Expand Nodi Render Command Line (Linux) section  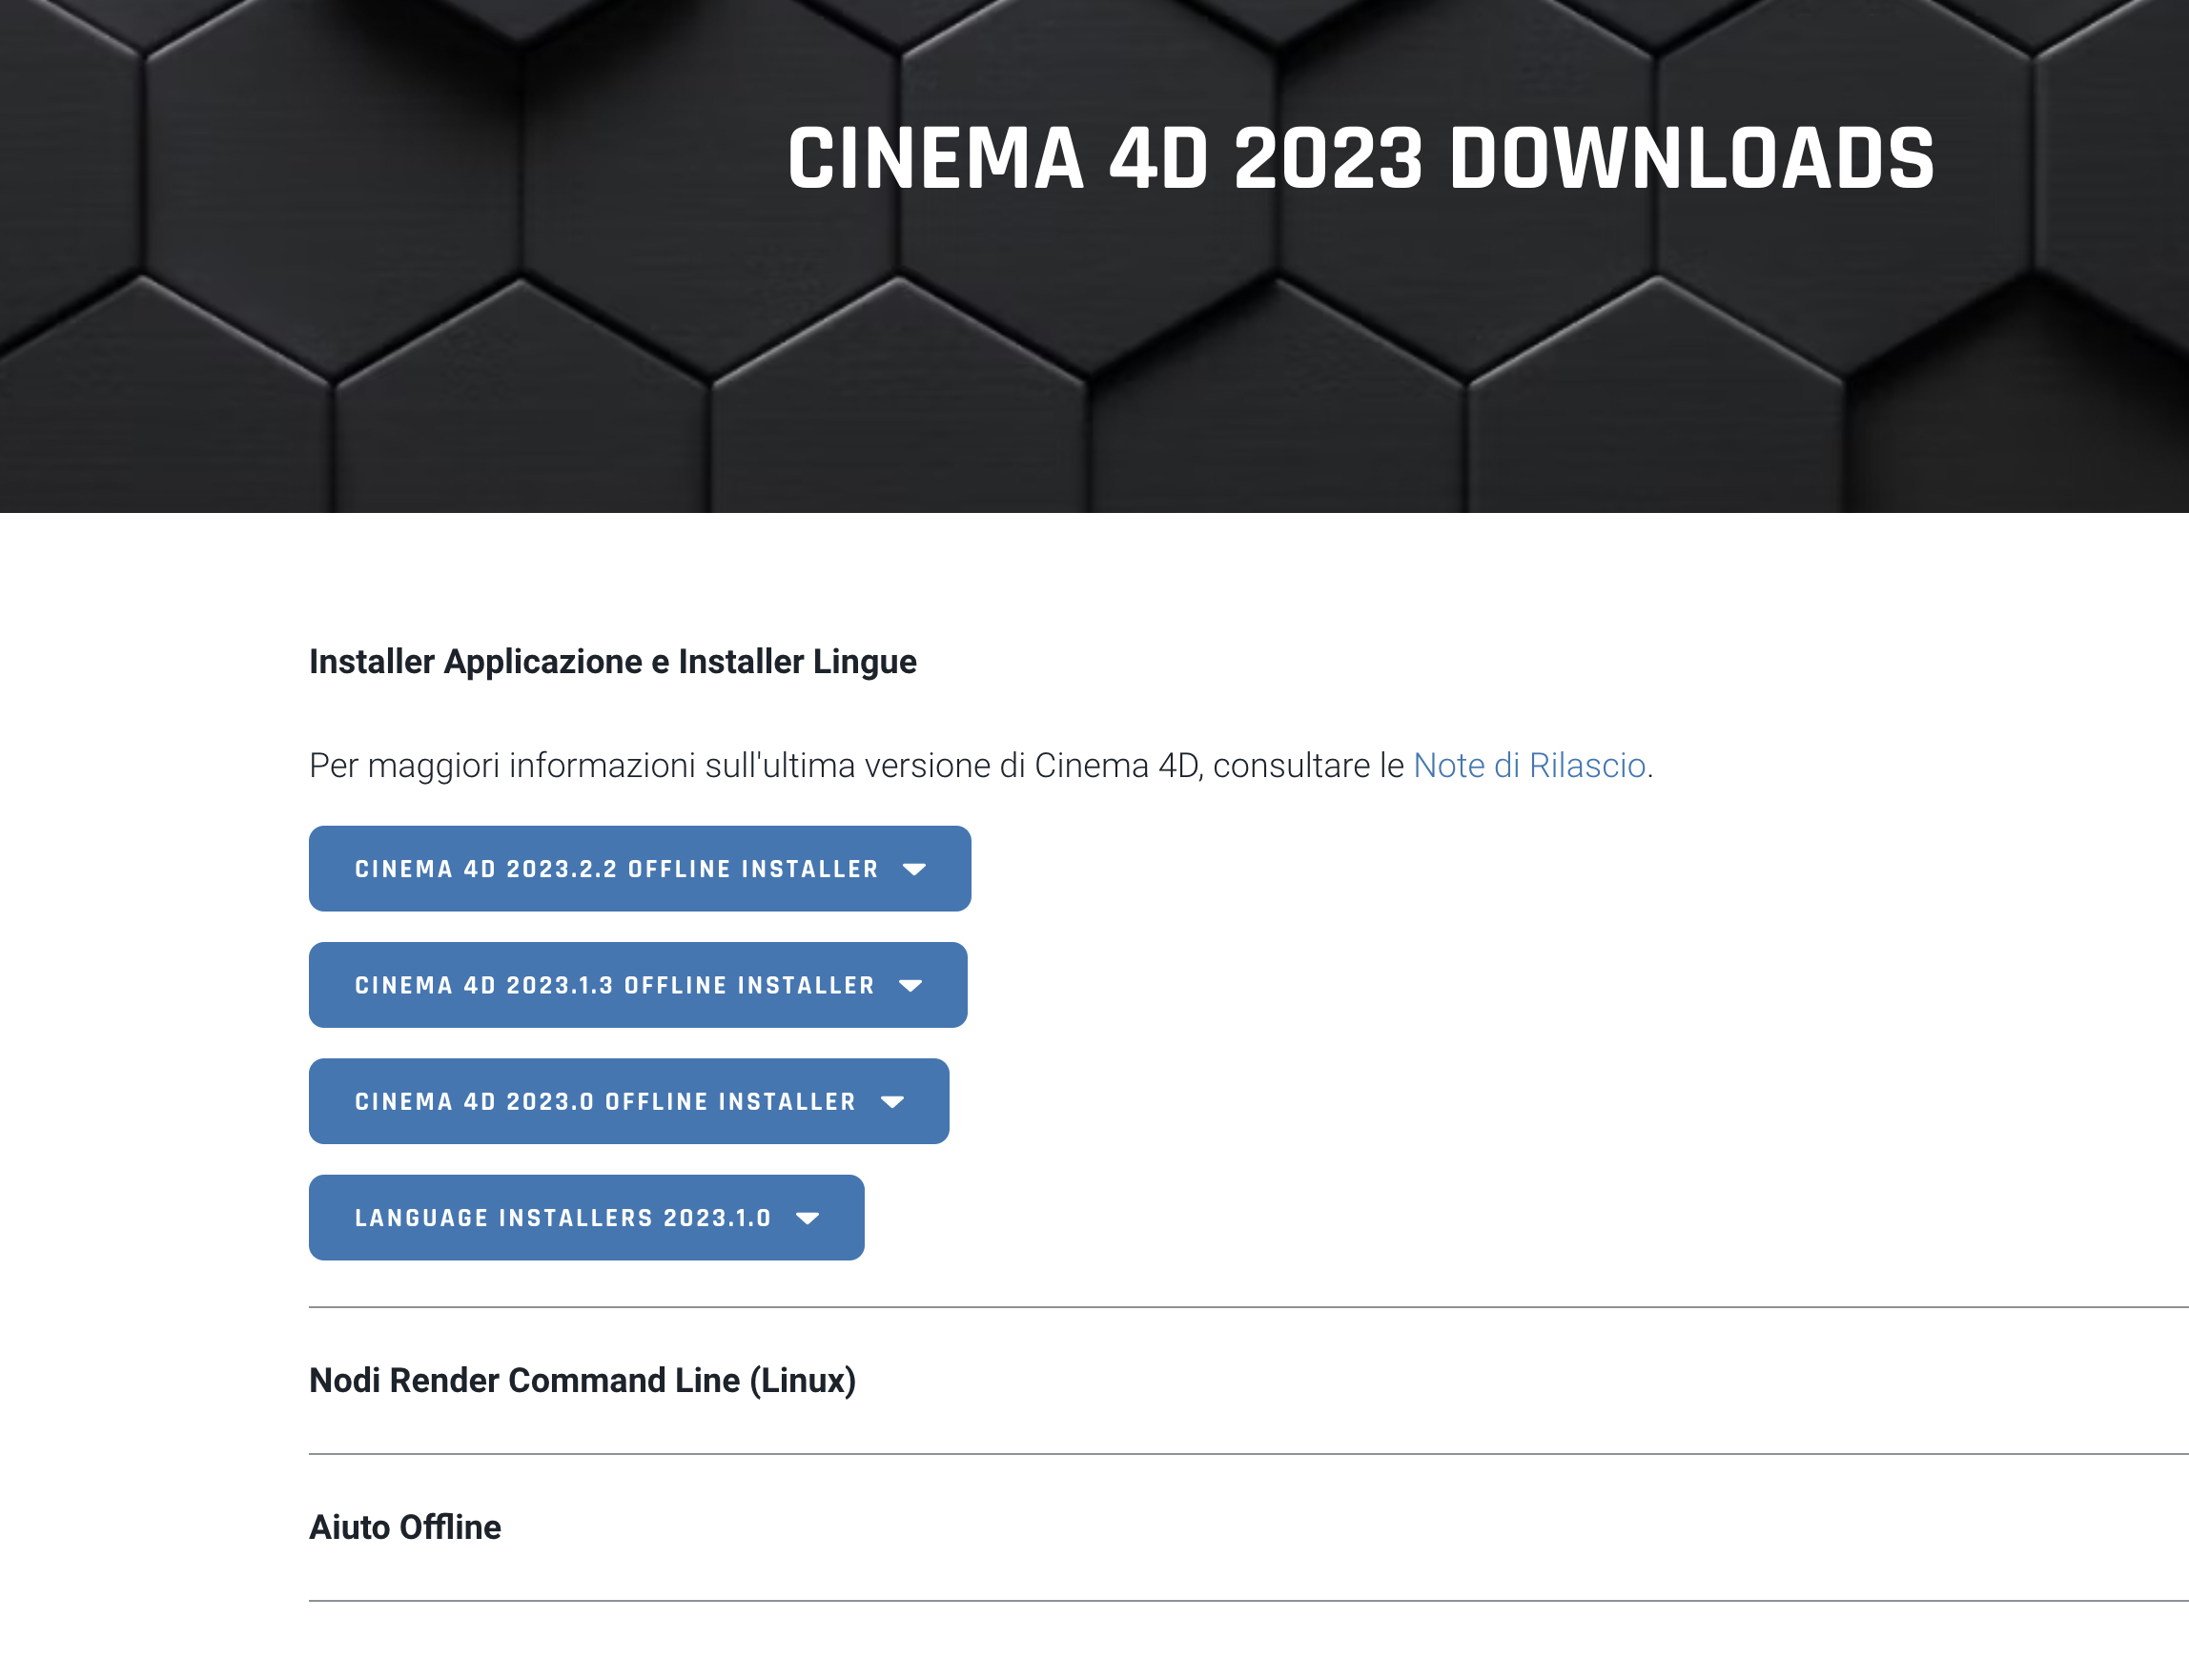[x=582, y=1381]
